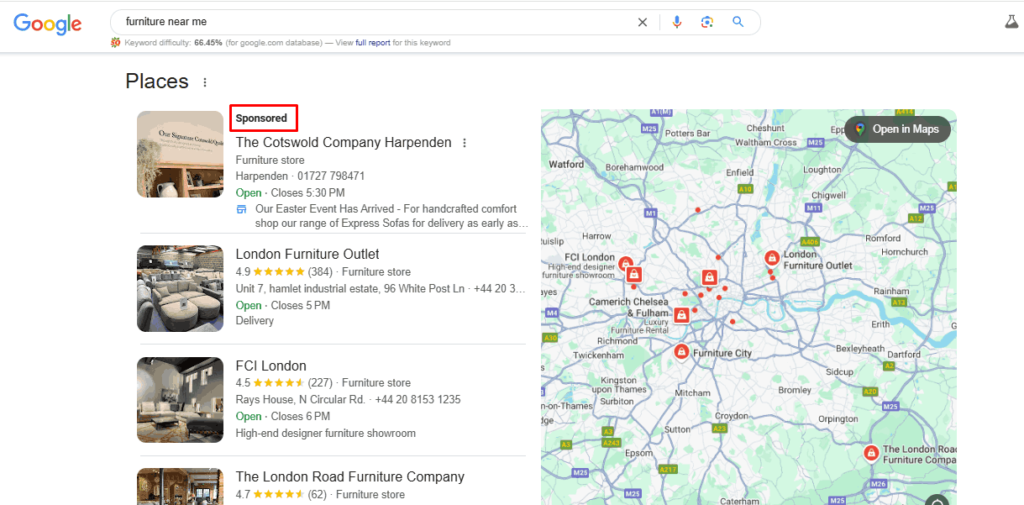The height and width of the screenshot is (505, 1024).
Task: Click the London Road Furniture Company map pin
Action: 871,453
